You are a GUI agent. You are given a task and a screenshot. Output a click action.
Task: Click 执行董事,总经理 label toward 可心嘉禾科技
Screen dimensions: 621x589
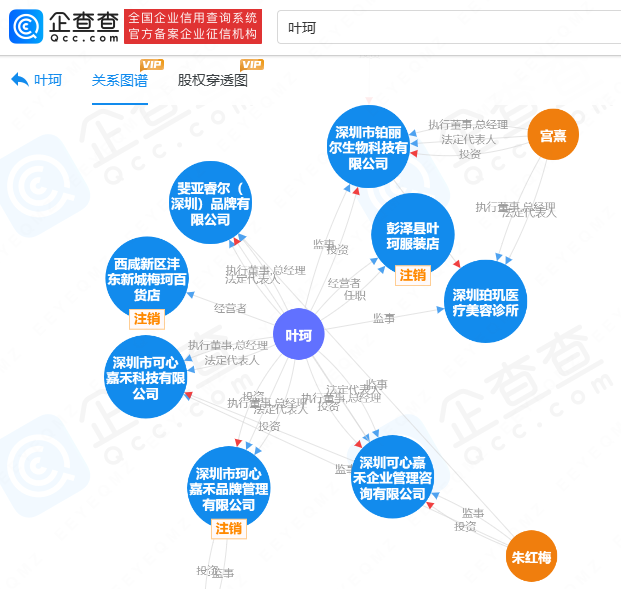[x=228, y=345]
